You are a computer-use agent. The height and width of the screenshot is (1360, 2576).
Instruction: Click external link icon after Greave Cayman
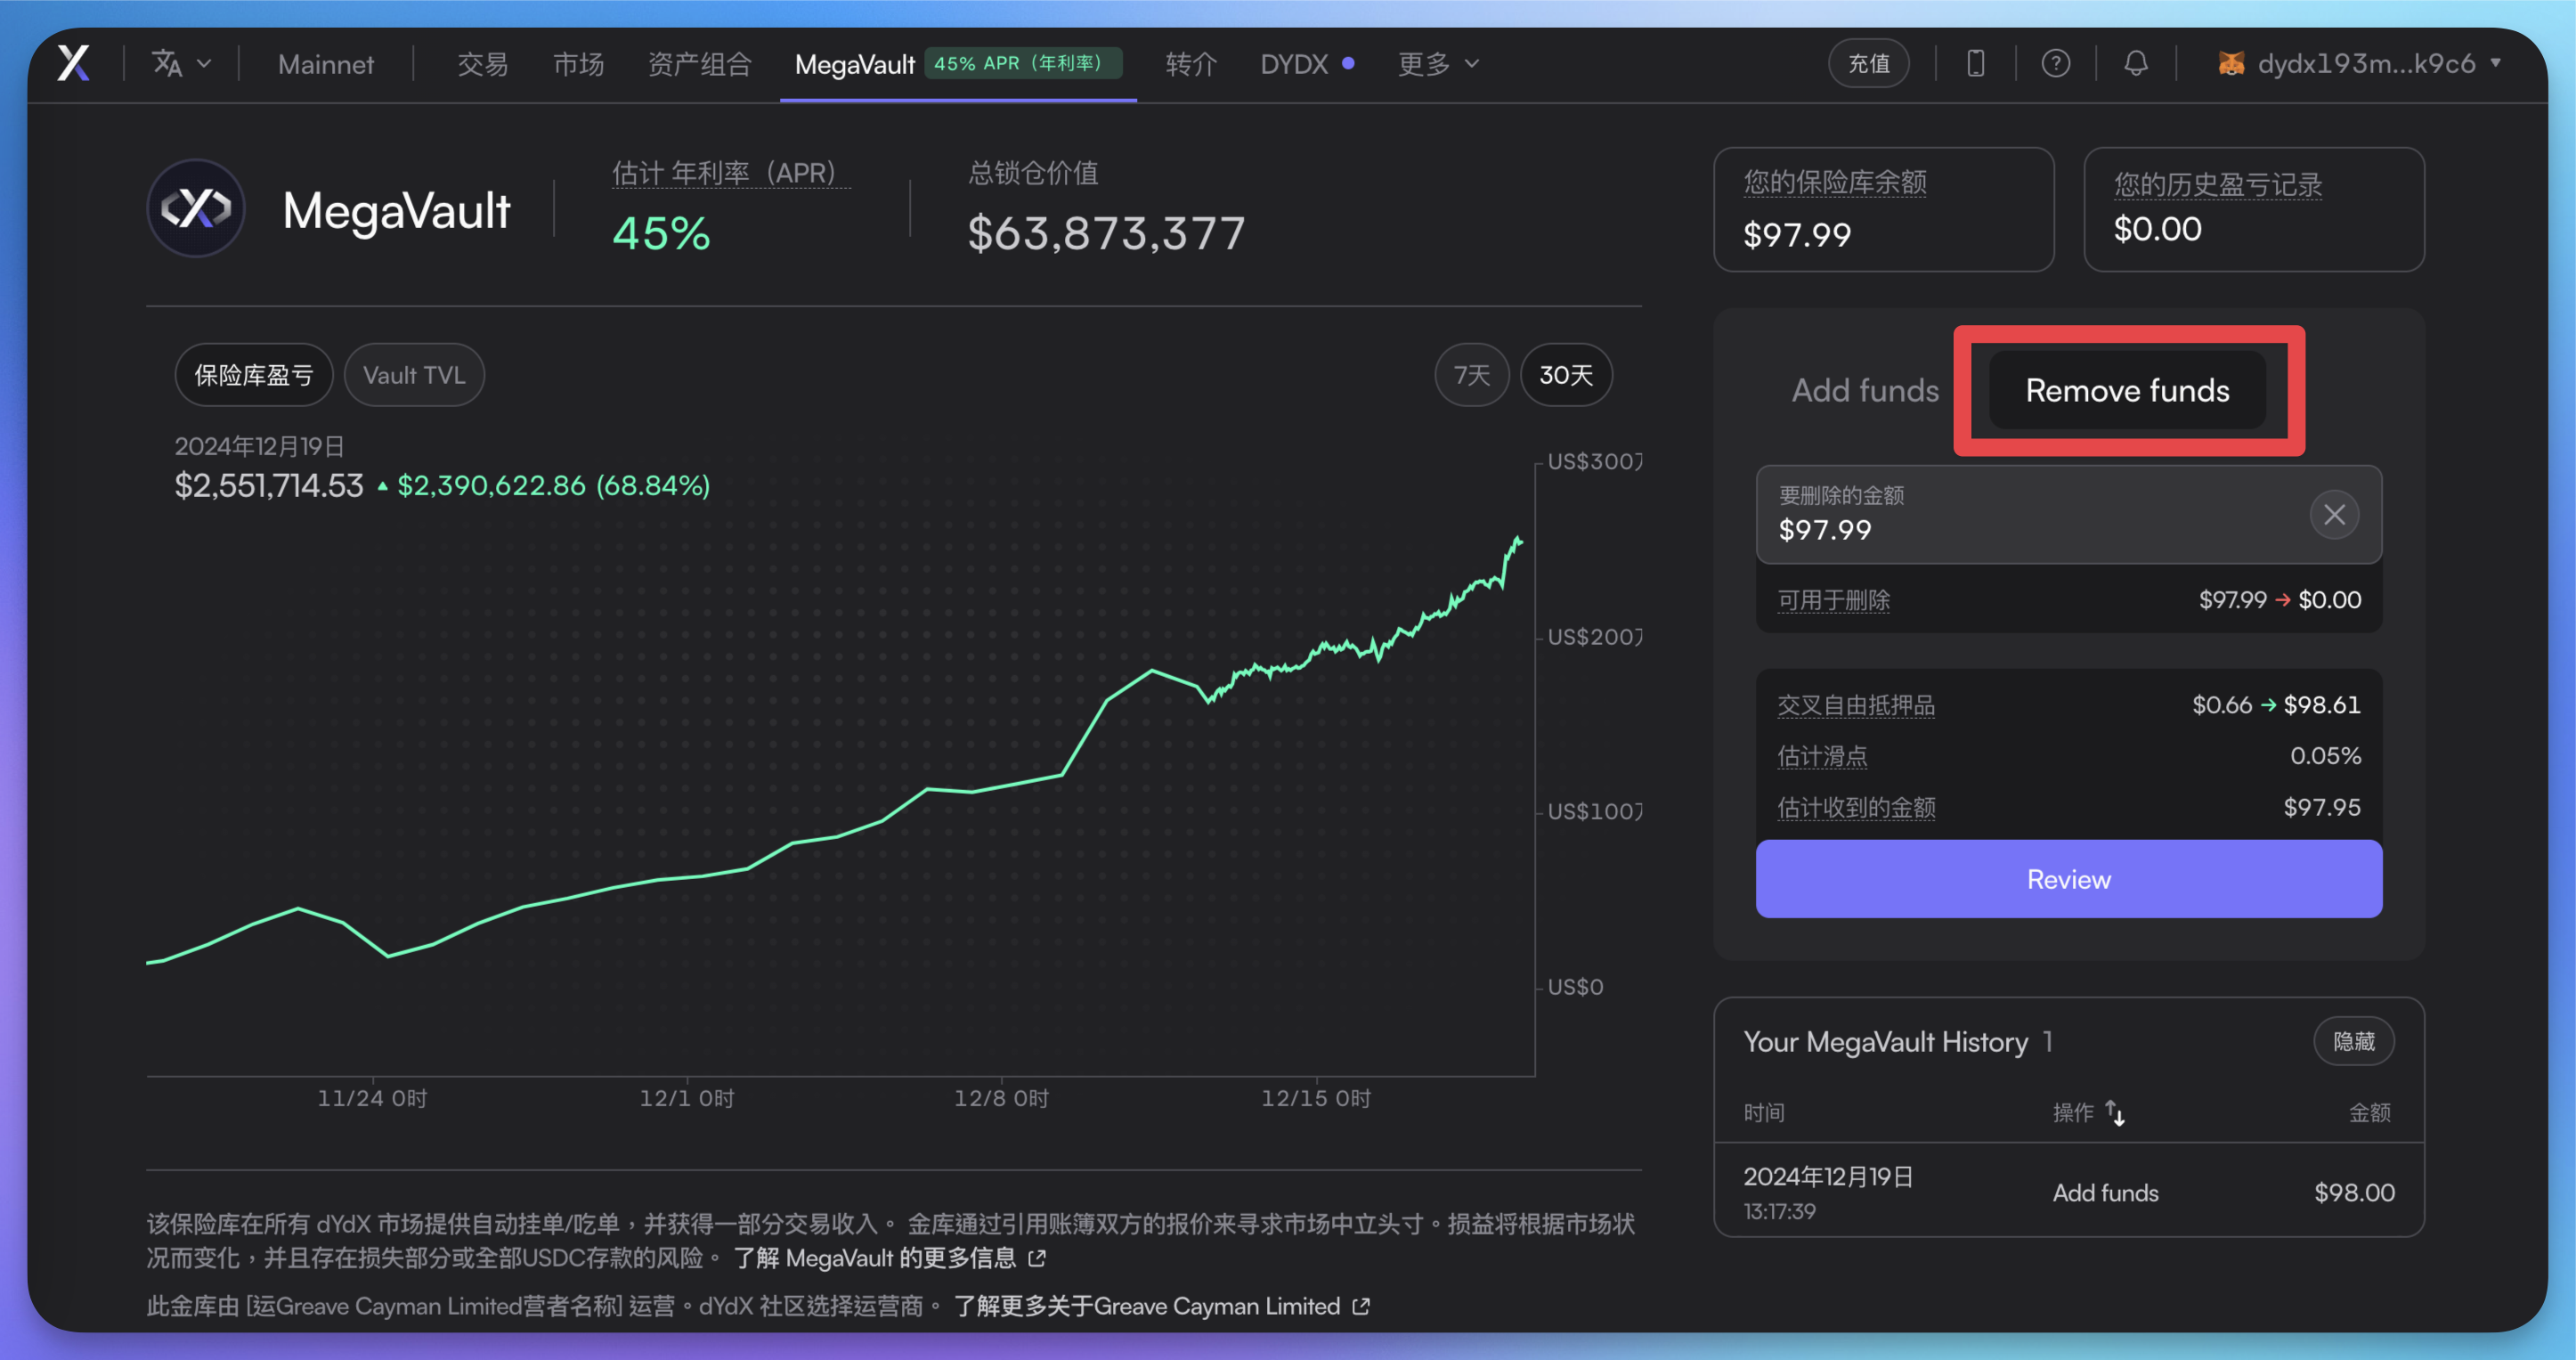1361,1306
